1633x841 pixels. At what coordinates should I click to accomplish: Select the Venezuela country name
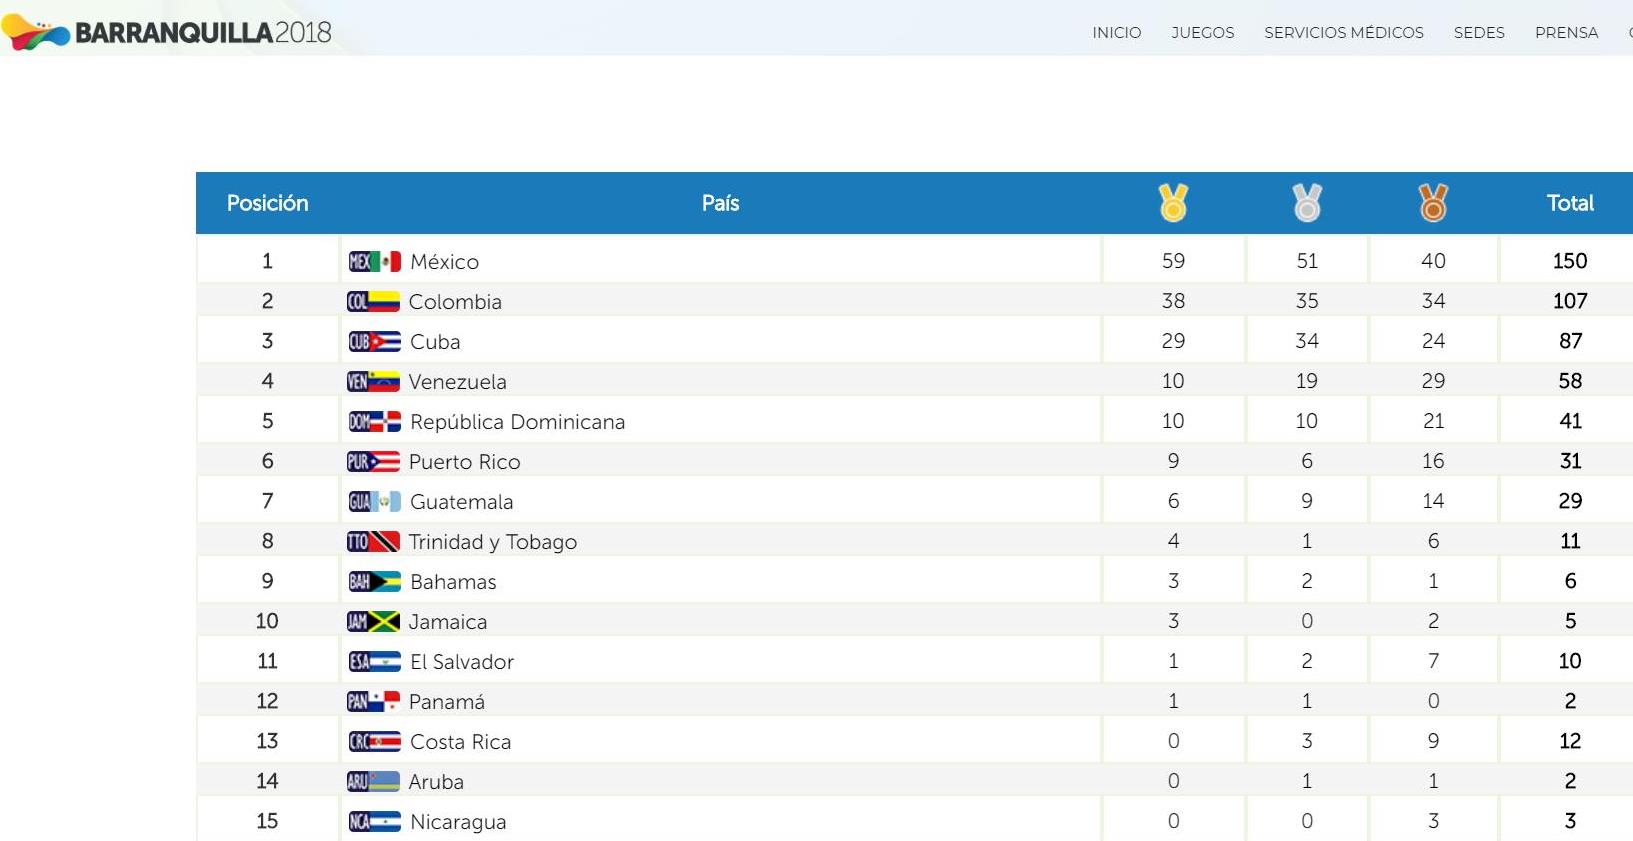coord(457,382)
